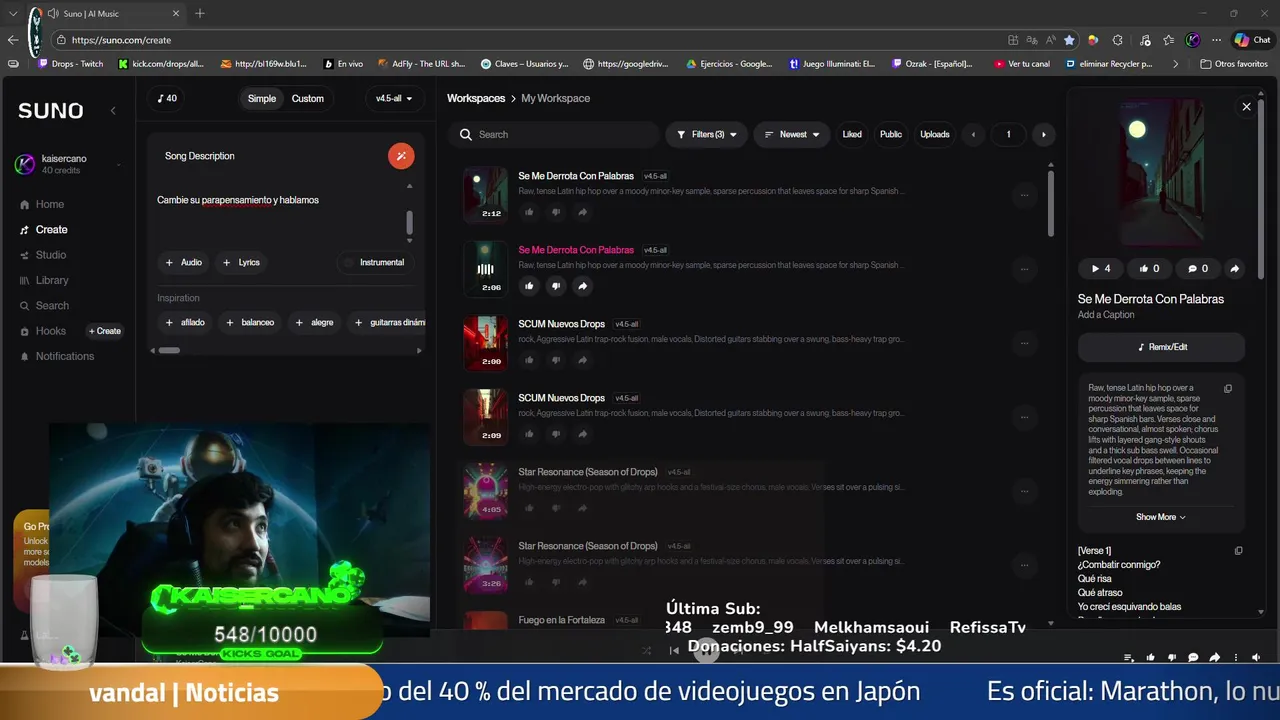Viewport: 1280px width, 720px height.
Task: Open the Newest sort dropdown
Action: [792, 134]
